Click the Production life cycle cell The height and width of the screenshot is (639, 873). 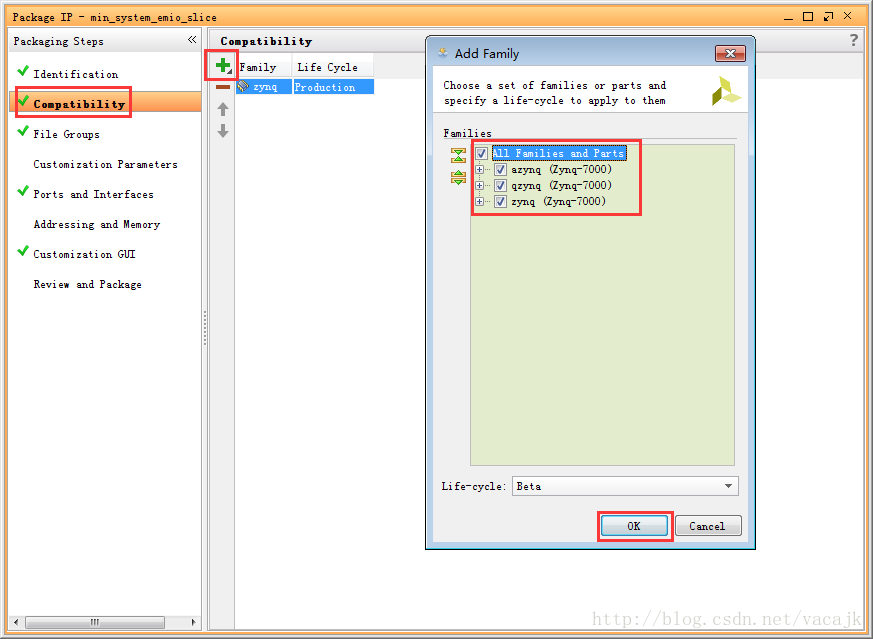pos(333,87)
